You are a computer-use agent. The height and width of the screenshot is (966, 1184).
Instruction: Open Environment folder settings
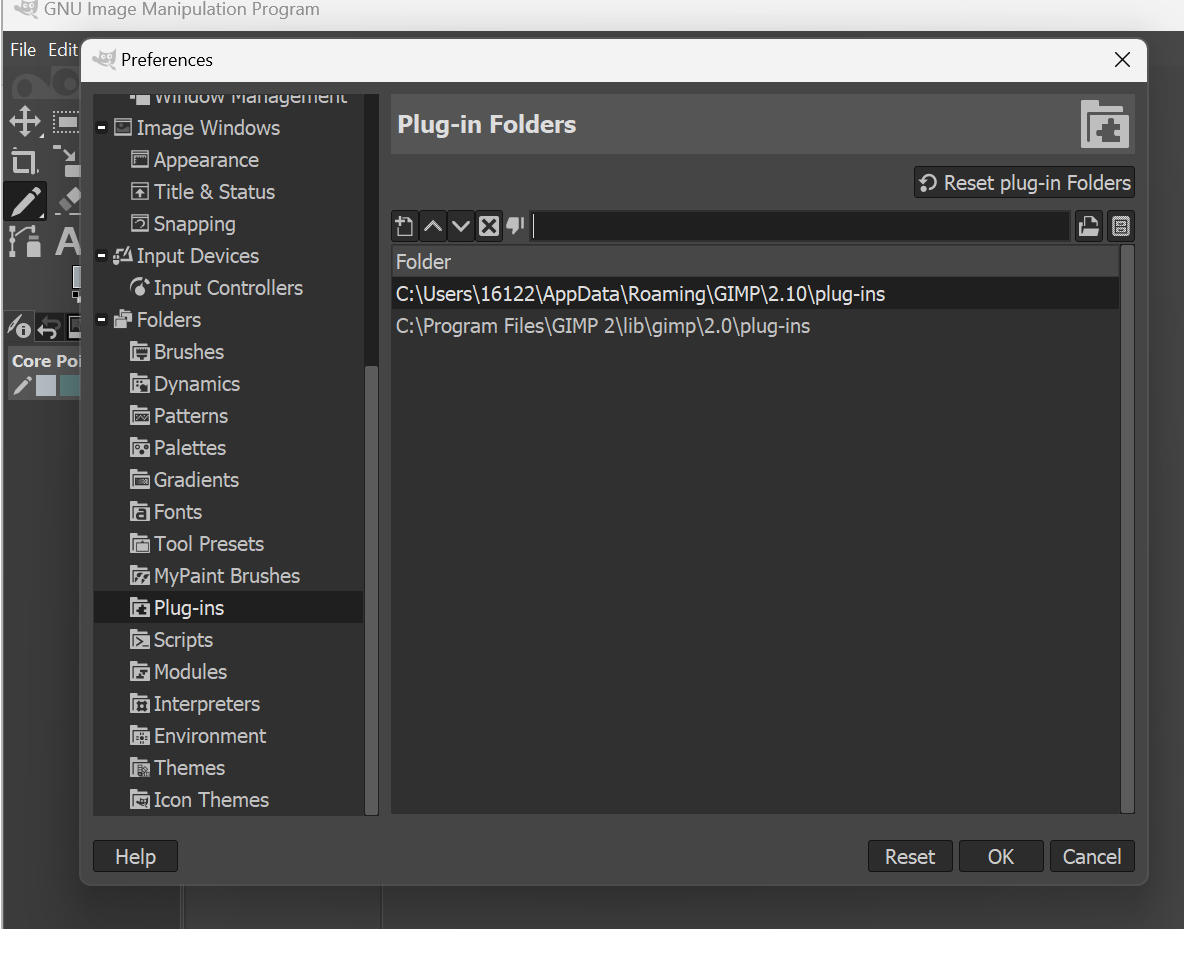[x=210, y=736]
